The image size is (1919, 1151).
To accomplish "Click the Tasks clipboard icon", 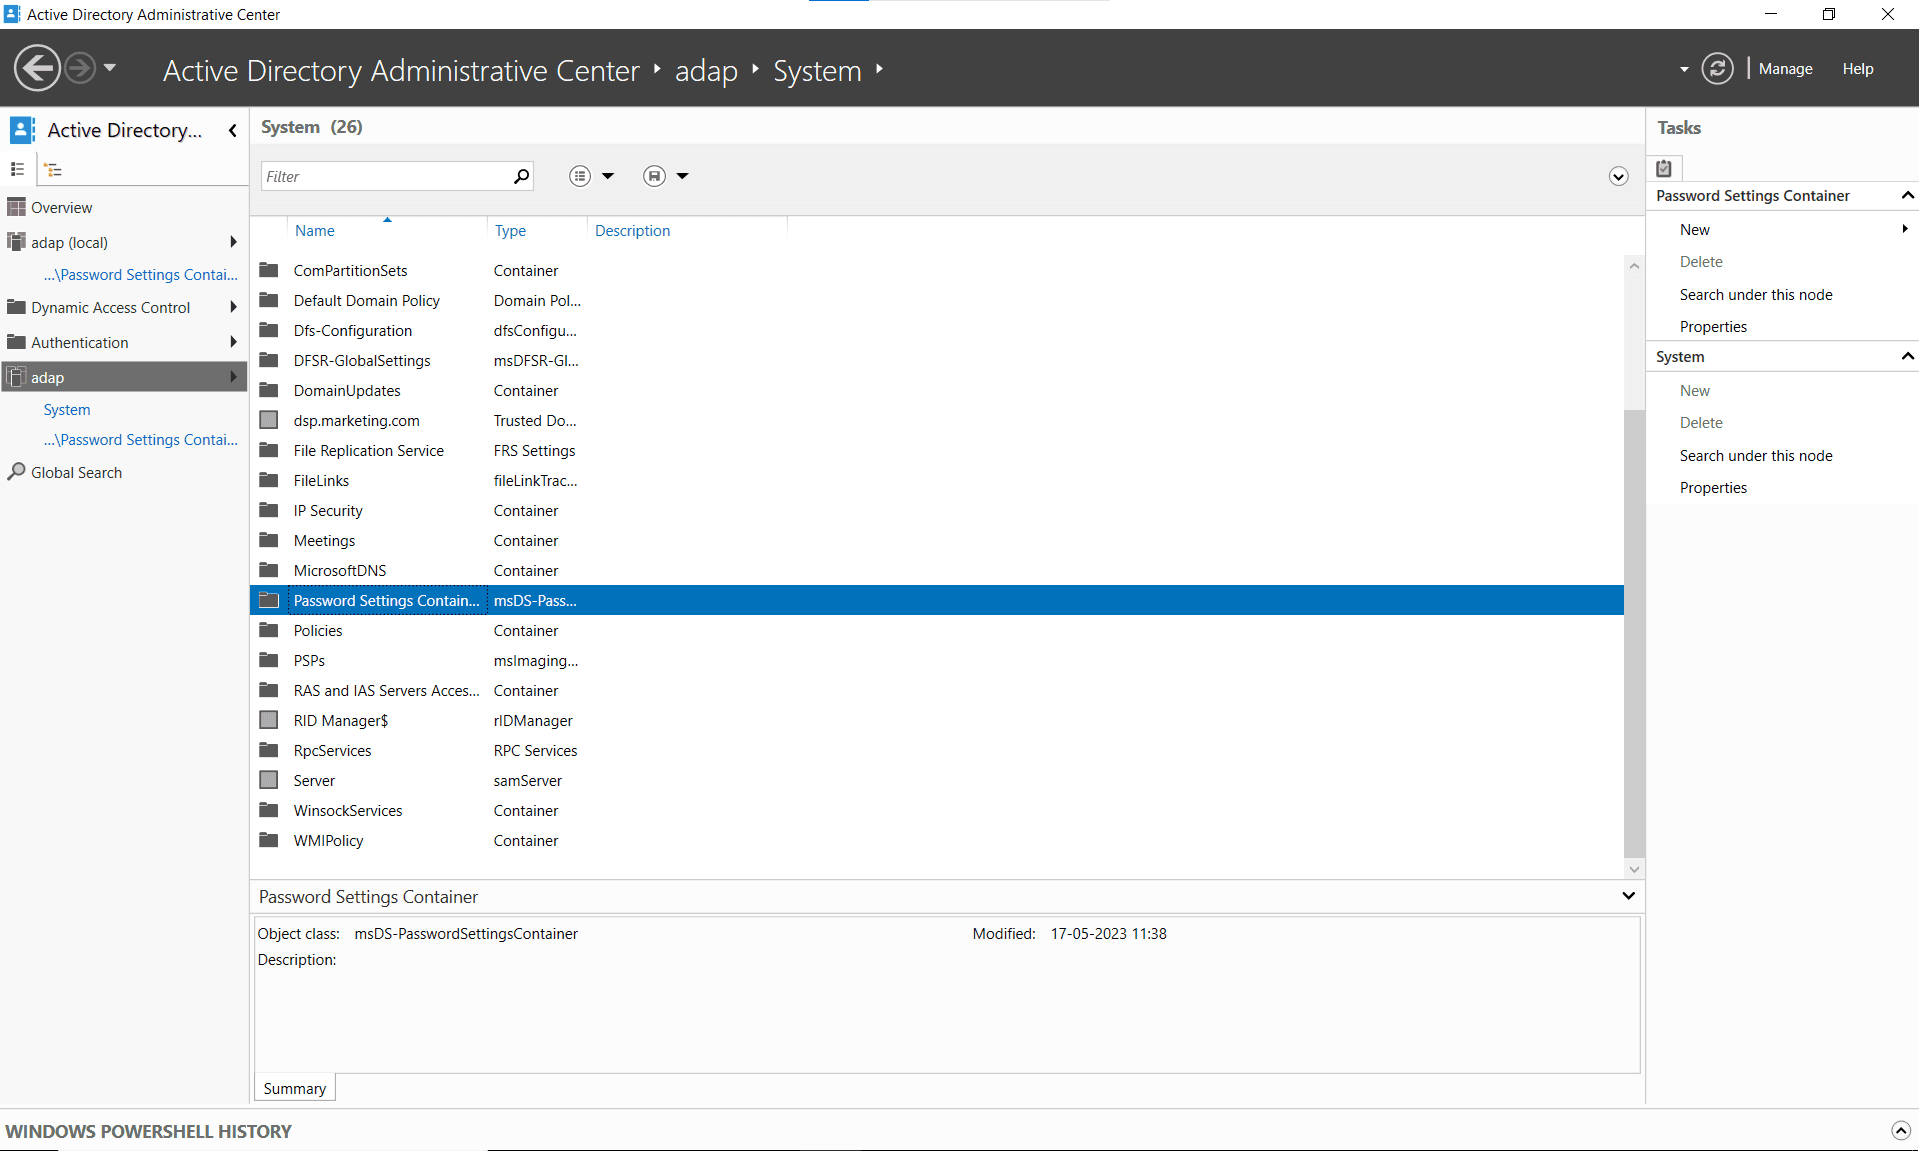I will point(1664,168).
